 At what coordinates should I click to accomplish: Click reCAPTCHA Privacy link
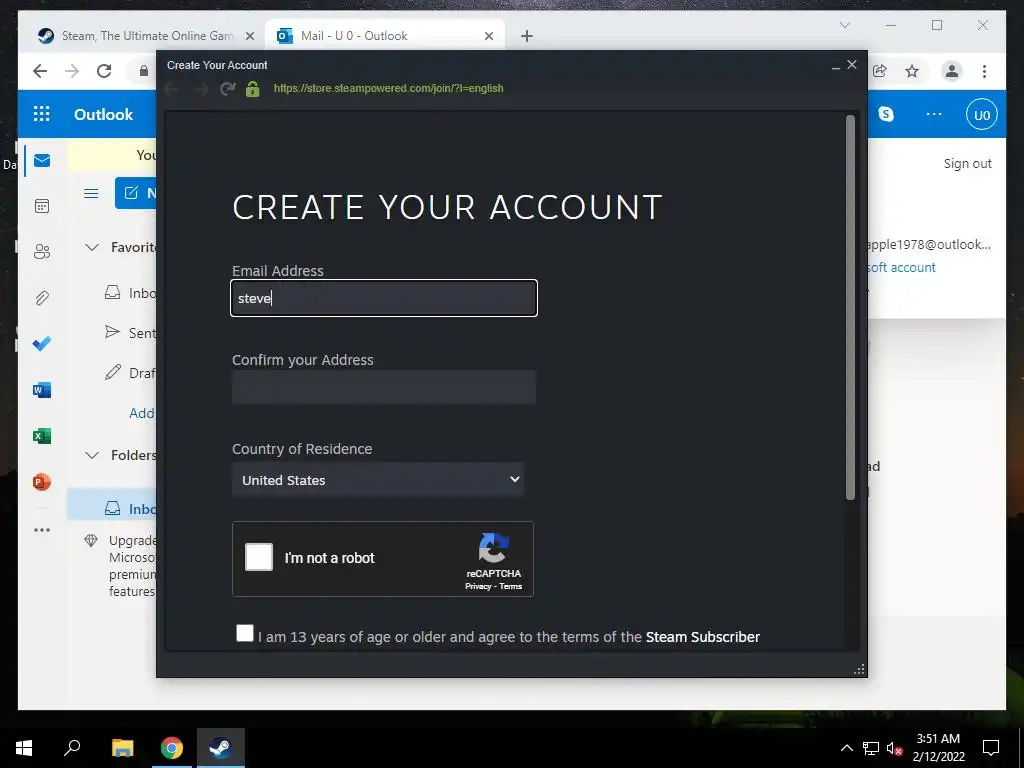pyautogui.click(x=477, y=586)
